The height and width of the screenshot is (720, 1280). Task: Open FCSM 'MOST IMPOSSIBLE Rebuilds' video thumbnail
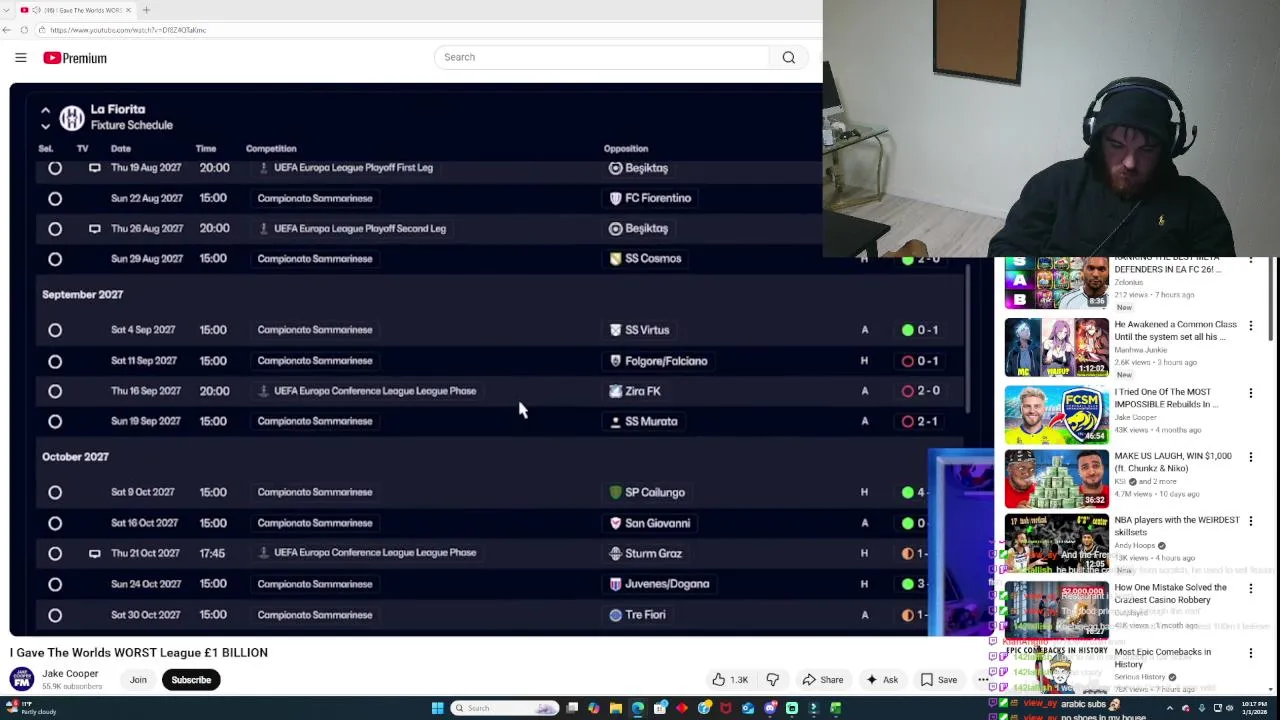tap(1056, 415)
